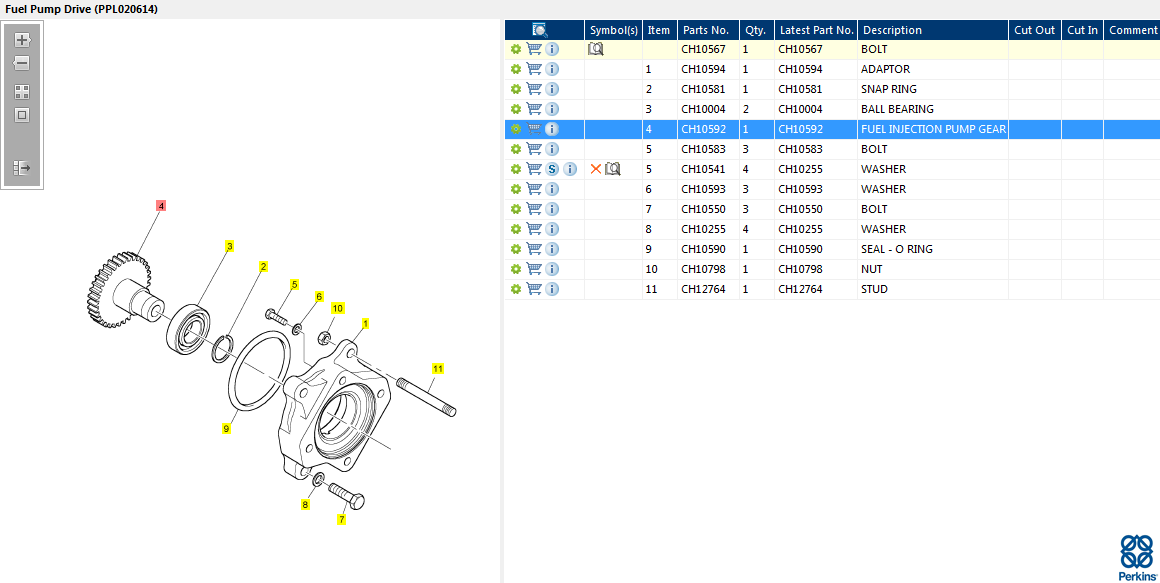The image size is (1160, 583).
Task: Open info for CH10004 BALL BEARING
Action: (x=552, y=109)
